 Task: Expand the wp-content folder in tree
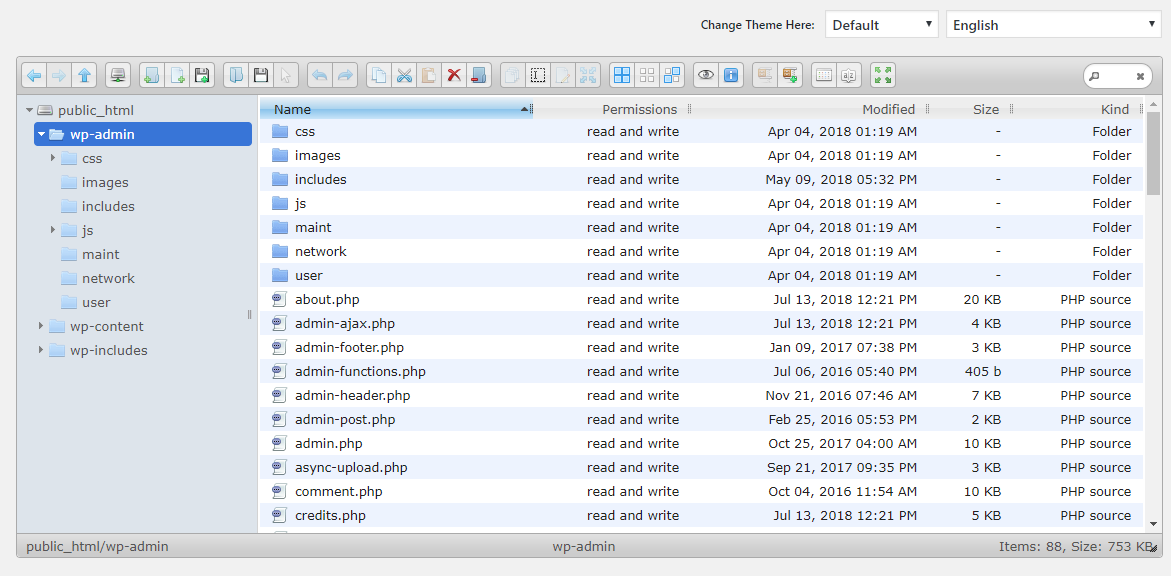(41, 326)
